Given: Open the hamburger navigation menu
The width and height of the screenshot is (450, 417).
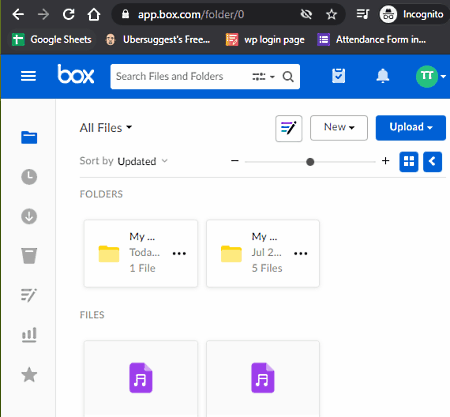Looking at the screenshot, I should [x=28, y=76].
